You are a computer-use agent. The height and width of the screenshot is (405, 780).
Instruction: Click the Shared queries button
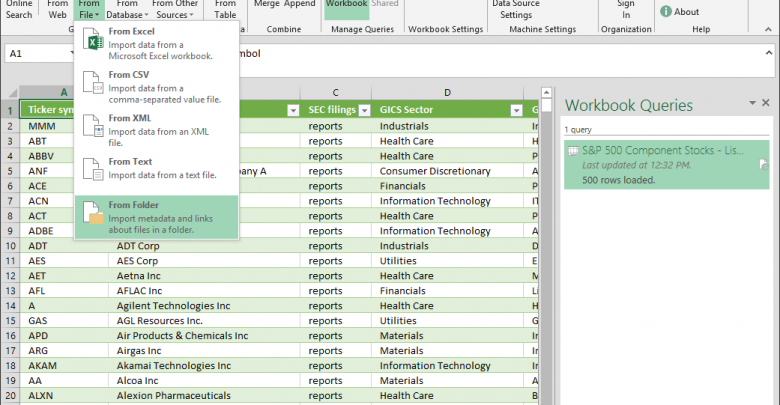tap(385, 4)
